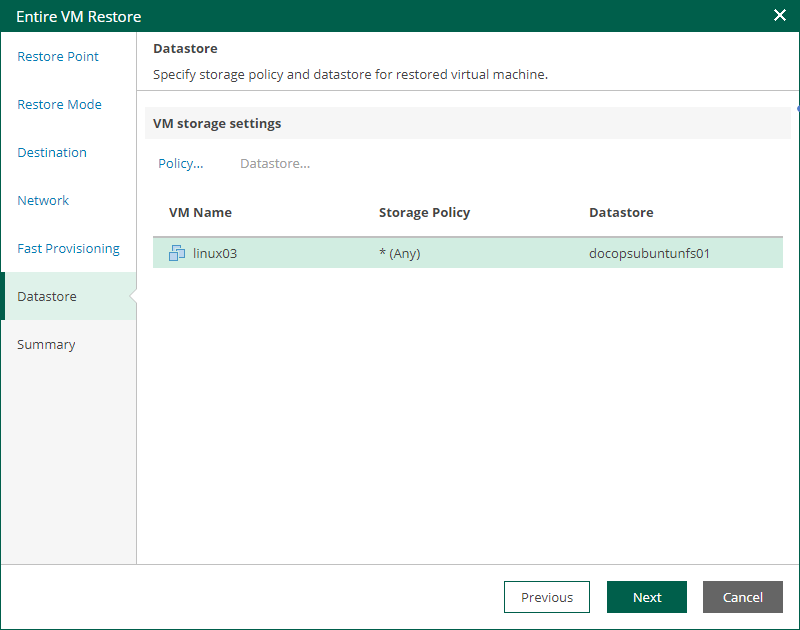Open the Policy... selection

(x=180, y=163)
